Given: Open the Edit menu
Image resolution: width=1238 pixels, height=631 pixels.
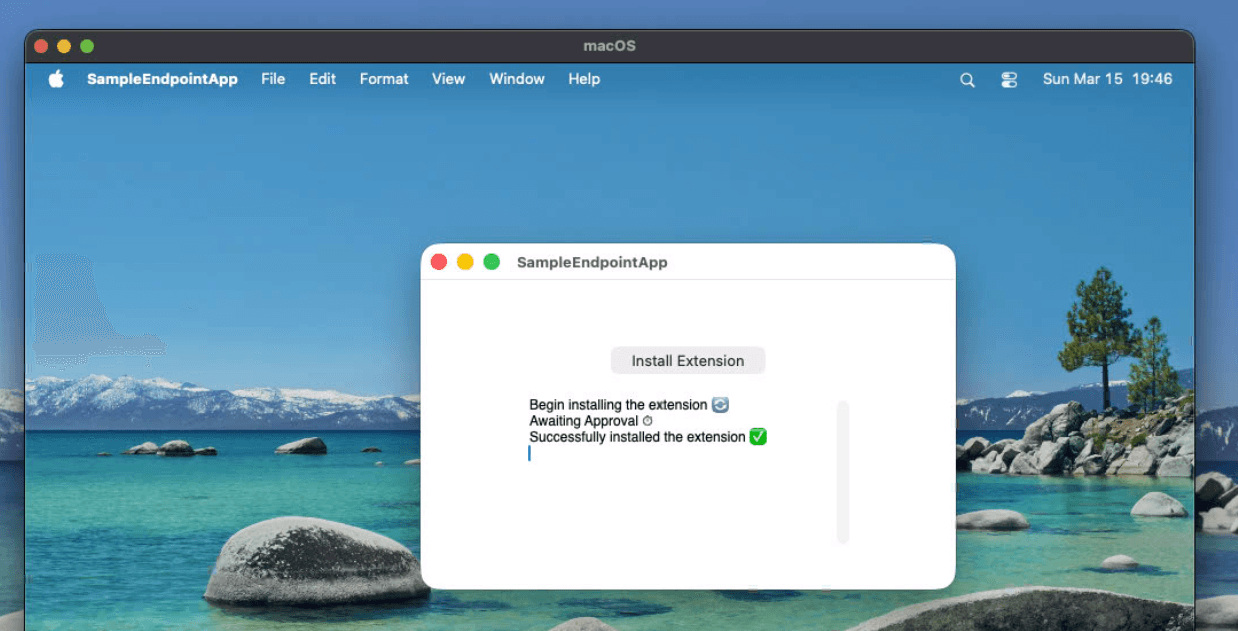Looking at the screenshot, I should pyautogui.click(x=322, y=79).
